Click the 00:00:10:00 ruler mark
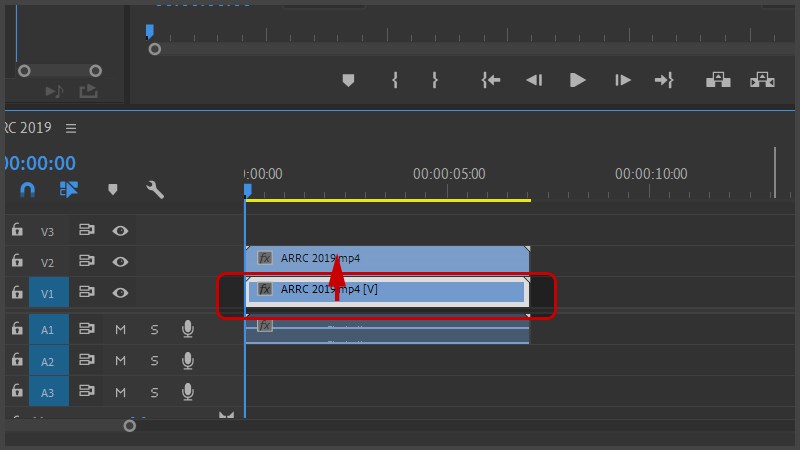Viewport: 800px width, 450px height. [x=651, y=174]
